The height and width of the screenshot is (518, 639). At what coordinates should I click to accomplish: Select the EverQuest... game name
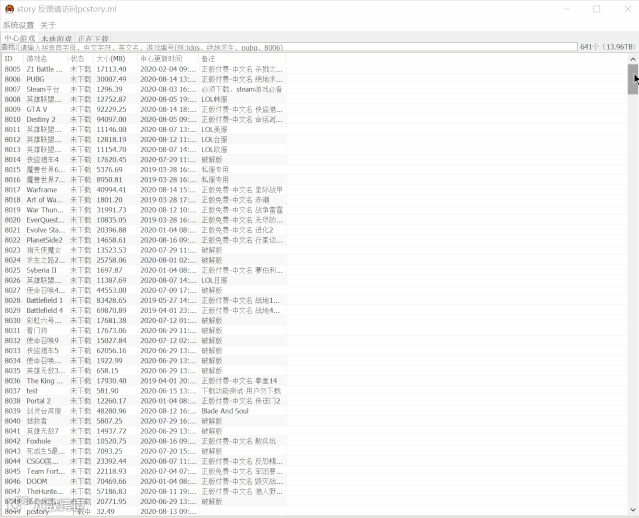(x=45, y=220)
